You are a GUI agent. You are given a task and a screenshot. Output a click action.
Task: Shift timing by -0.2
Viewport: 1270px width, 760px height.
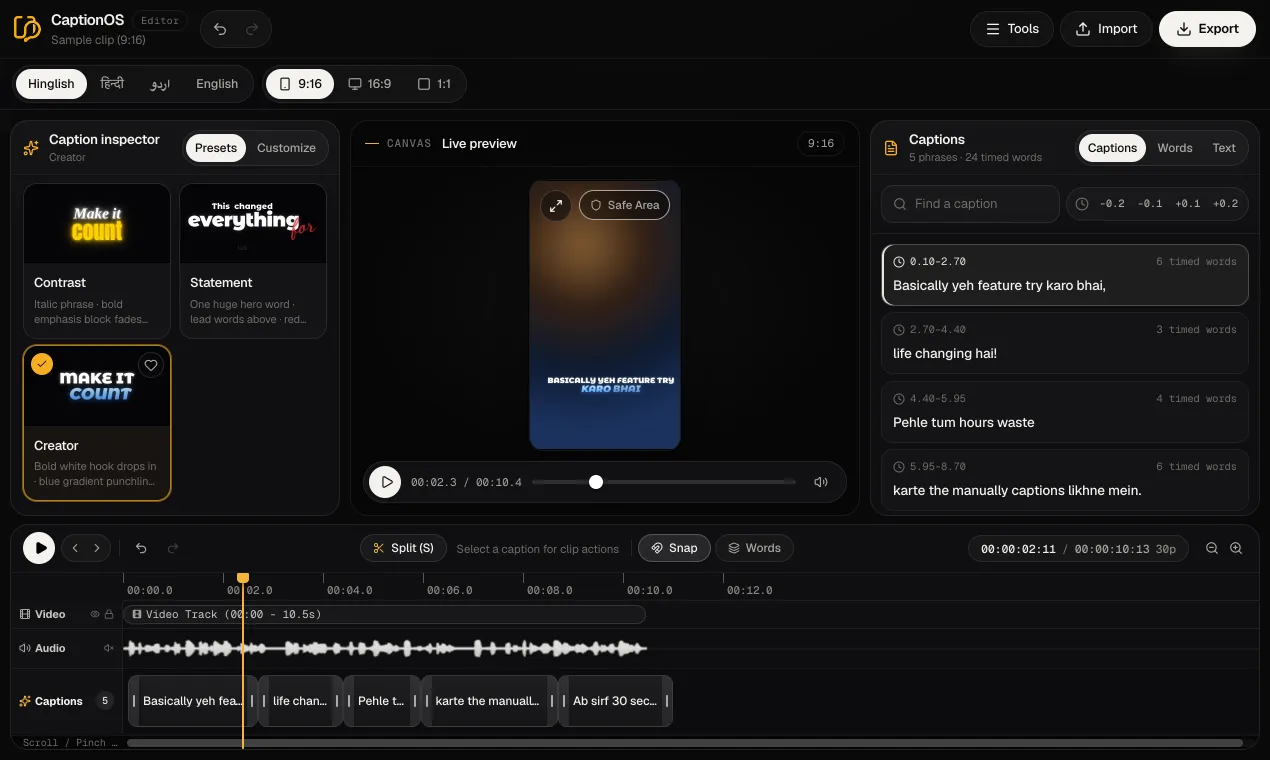click(1112, 204)
